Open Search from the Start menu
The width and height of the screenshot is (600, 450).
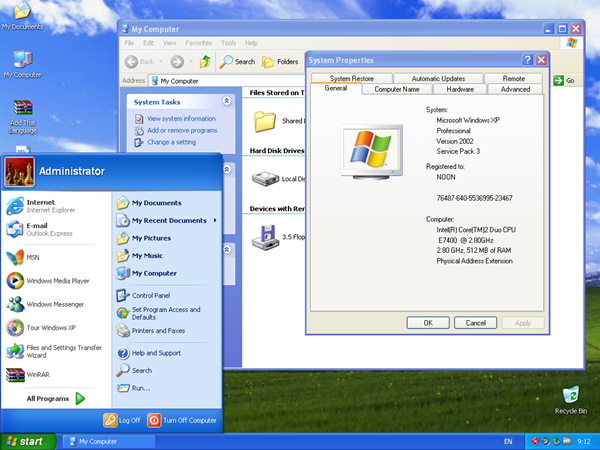point(134,370)
